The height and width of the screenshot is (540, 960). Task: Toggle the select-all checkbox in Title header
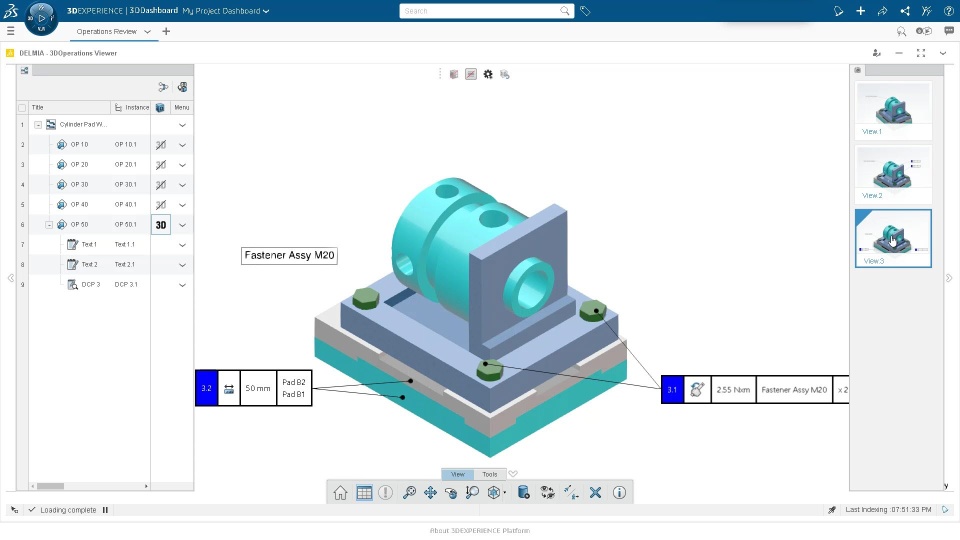(x=23, y=108)
